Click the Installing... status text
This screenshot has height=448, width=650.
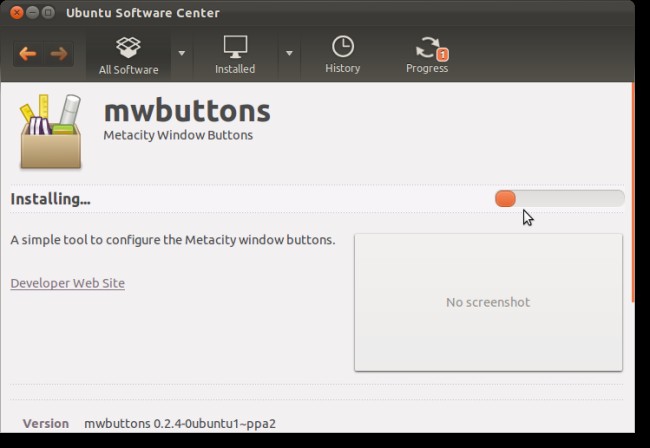[x=50, y=199]
